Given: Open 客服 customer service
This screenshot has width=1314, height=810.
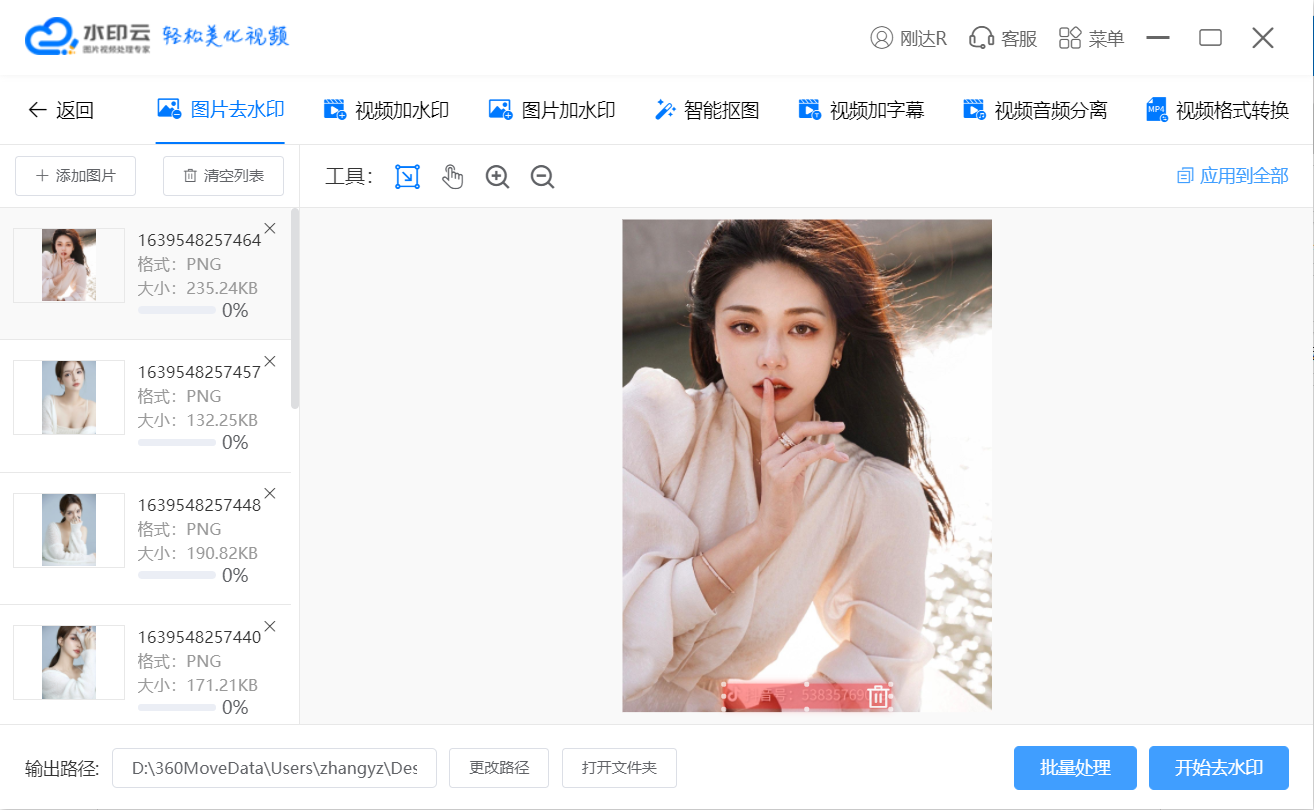Looking at the screenshot, I should coord(1003,38).
